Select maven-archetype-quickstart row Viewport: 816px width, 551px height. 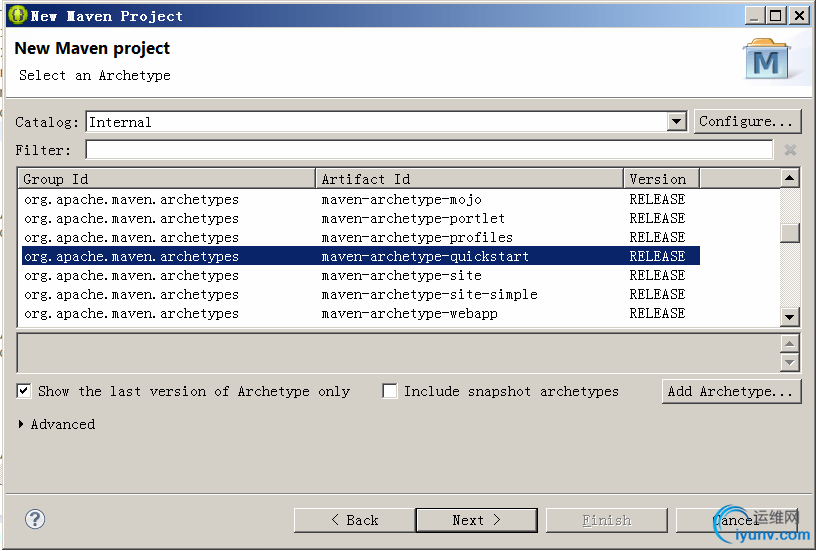coord(360,257)
